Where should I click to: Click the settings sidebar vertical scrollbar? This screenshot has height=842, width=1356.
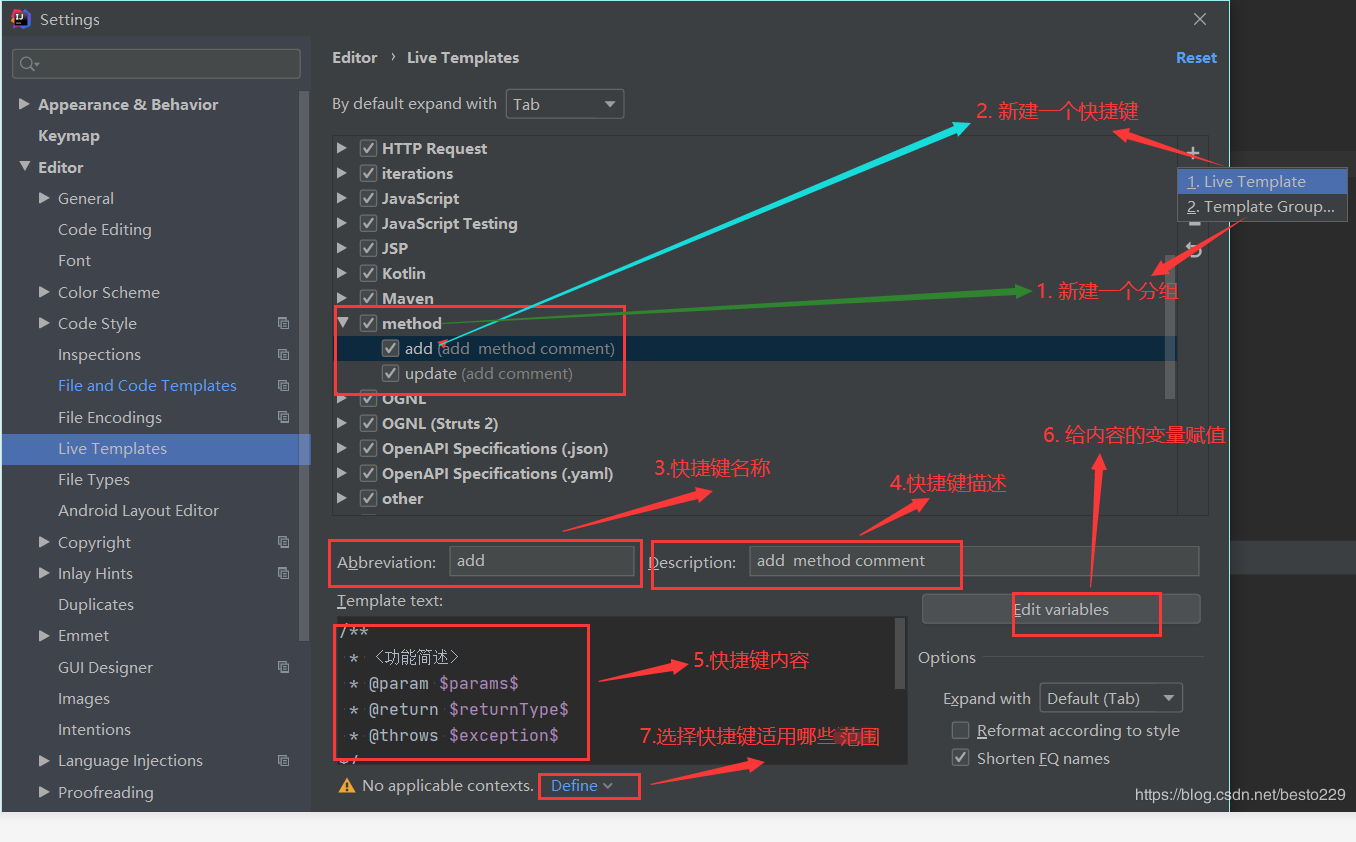click(x=305, y=365)
